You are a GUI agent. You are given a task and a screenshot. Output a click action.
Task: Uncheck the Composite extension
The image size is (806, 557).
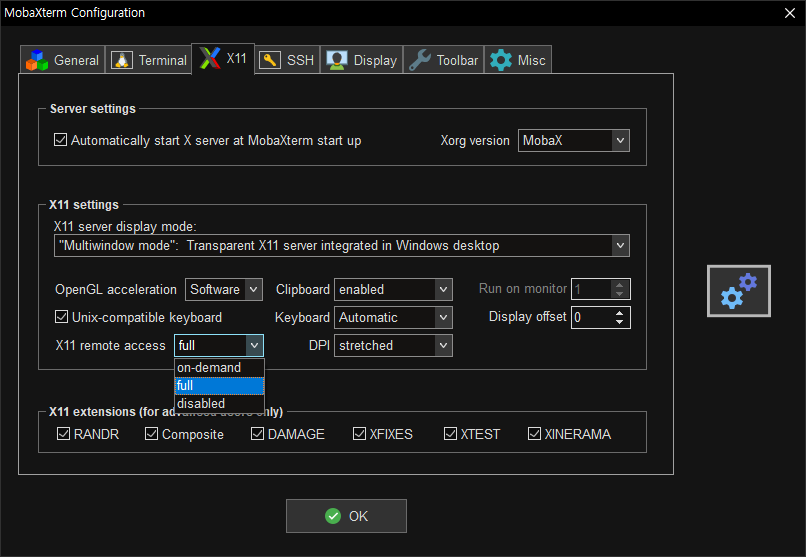[151, 434]
